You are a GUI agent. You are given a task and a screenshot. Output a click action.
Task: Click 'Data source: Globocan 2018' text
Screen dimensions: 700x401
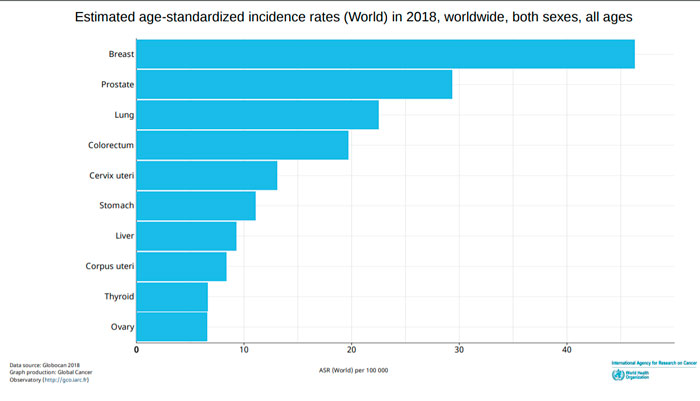tap(45, 365)
